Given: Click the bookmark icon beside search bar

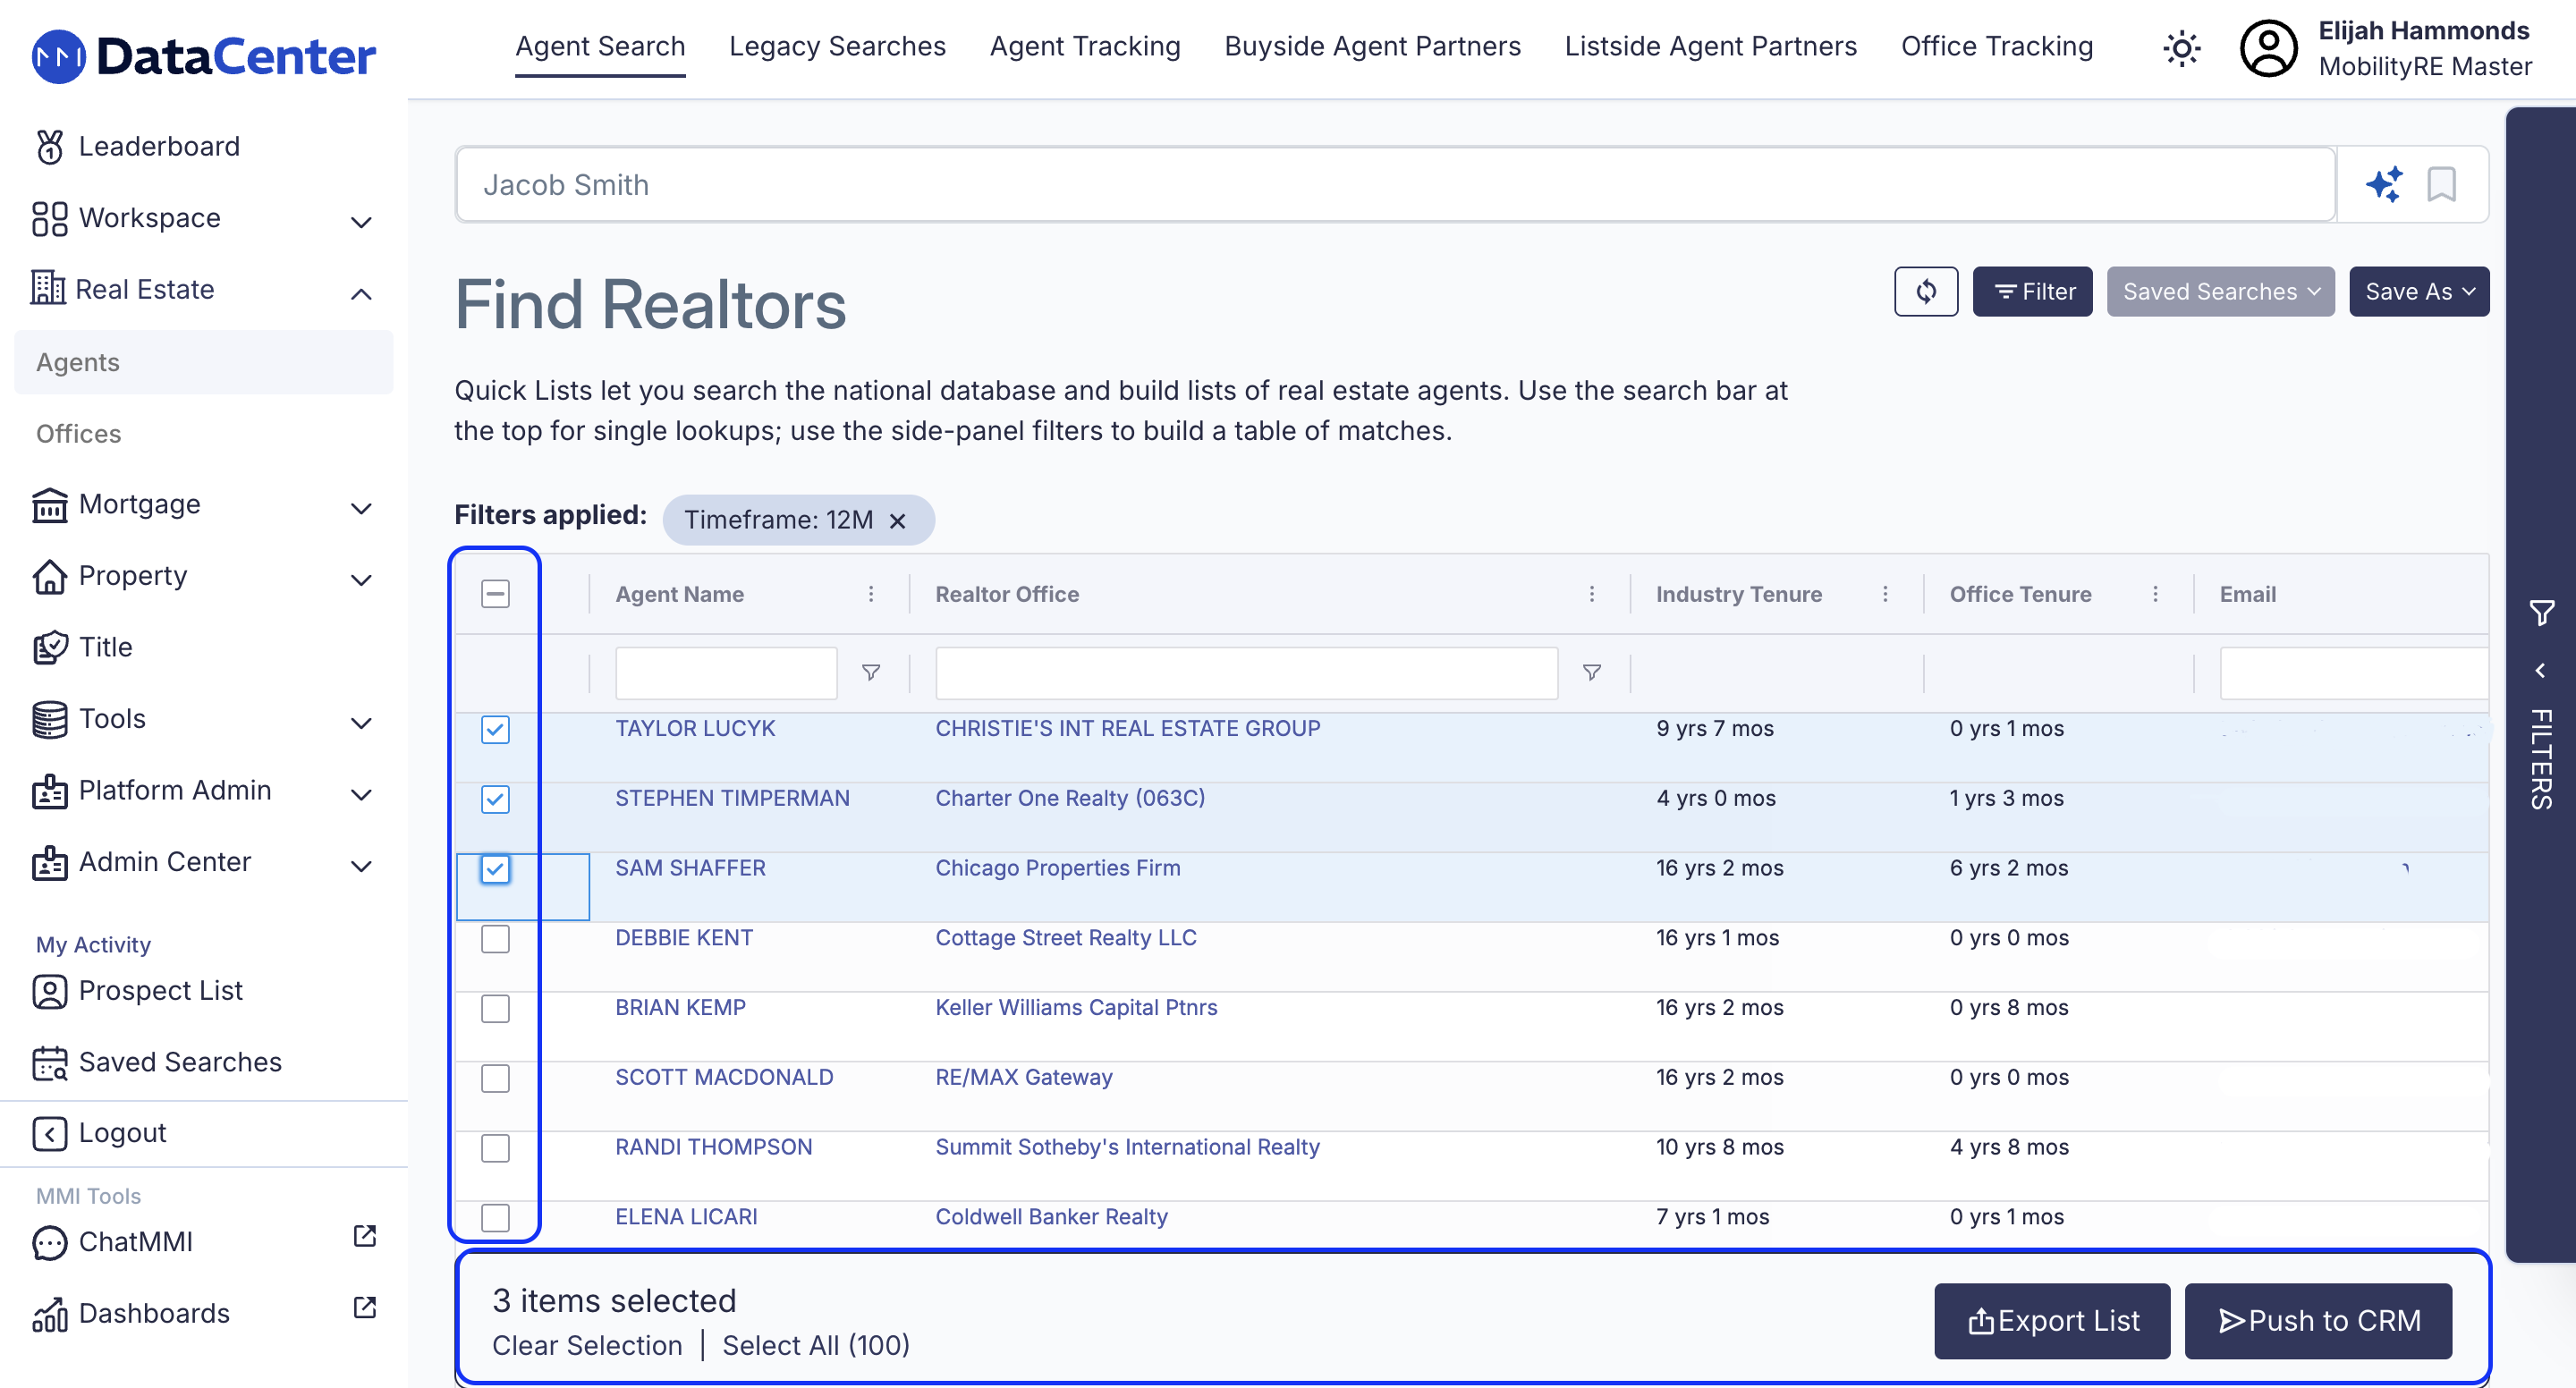Looking at the screenshot, I should point(2441,184).
